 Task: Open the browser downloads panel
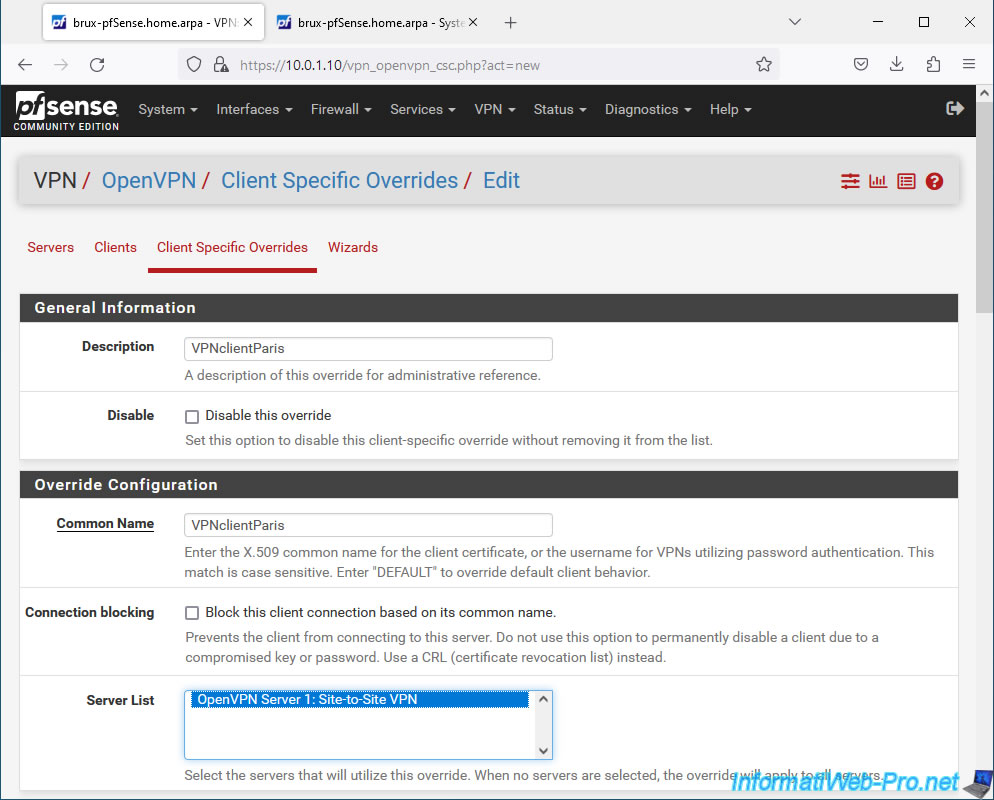(x=896, y=64)
